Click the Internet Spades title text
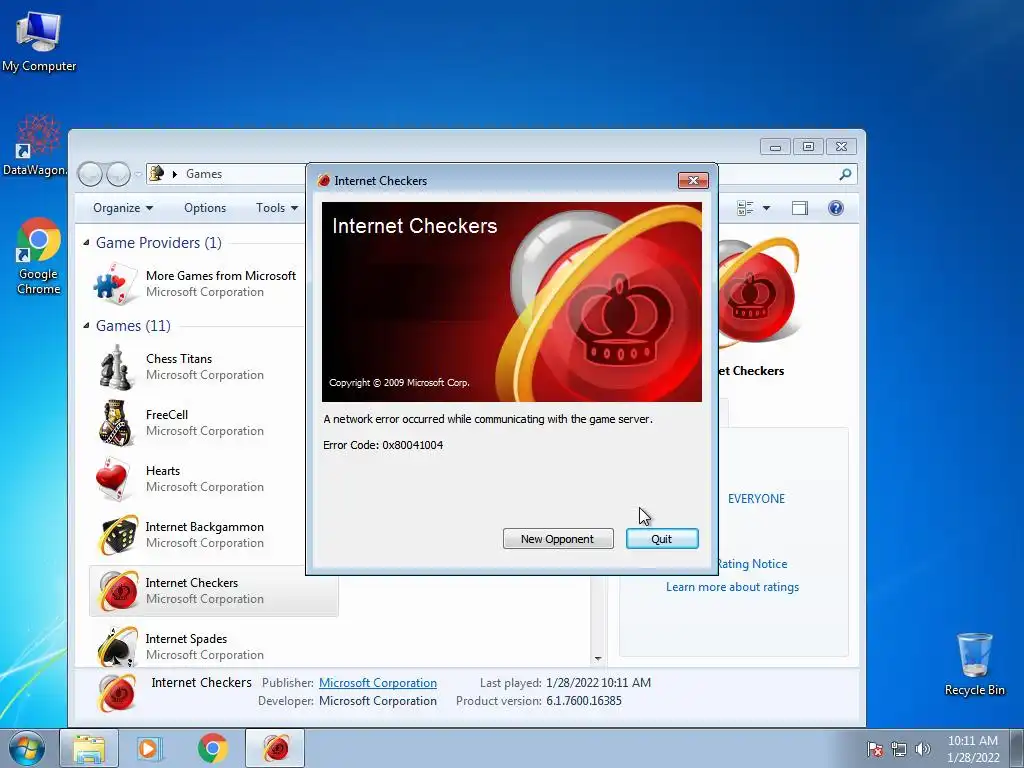Image resolution: width=1024 pixels, height=768 pixels. pos(186,639)
